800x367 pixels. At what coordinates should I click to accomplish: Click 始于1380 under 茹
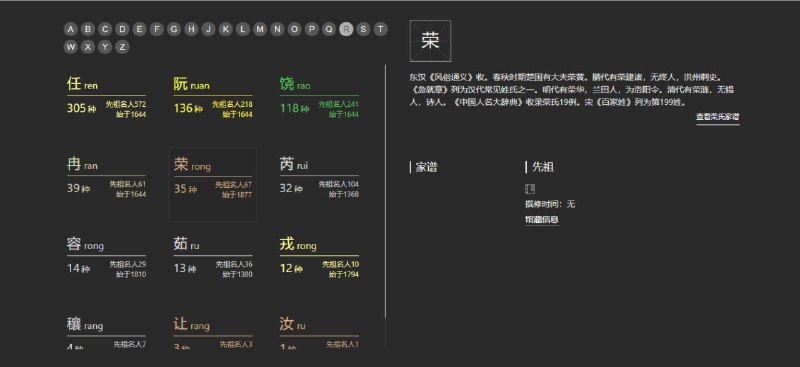(237, 275)
